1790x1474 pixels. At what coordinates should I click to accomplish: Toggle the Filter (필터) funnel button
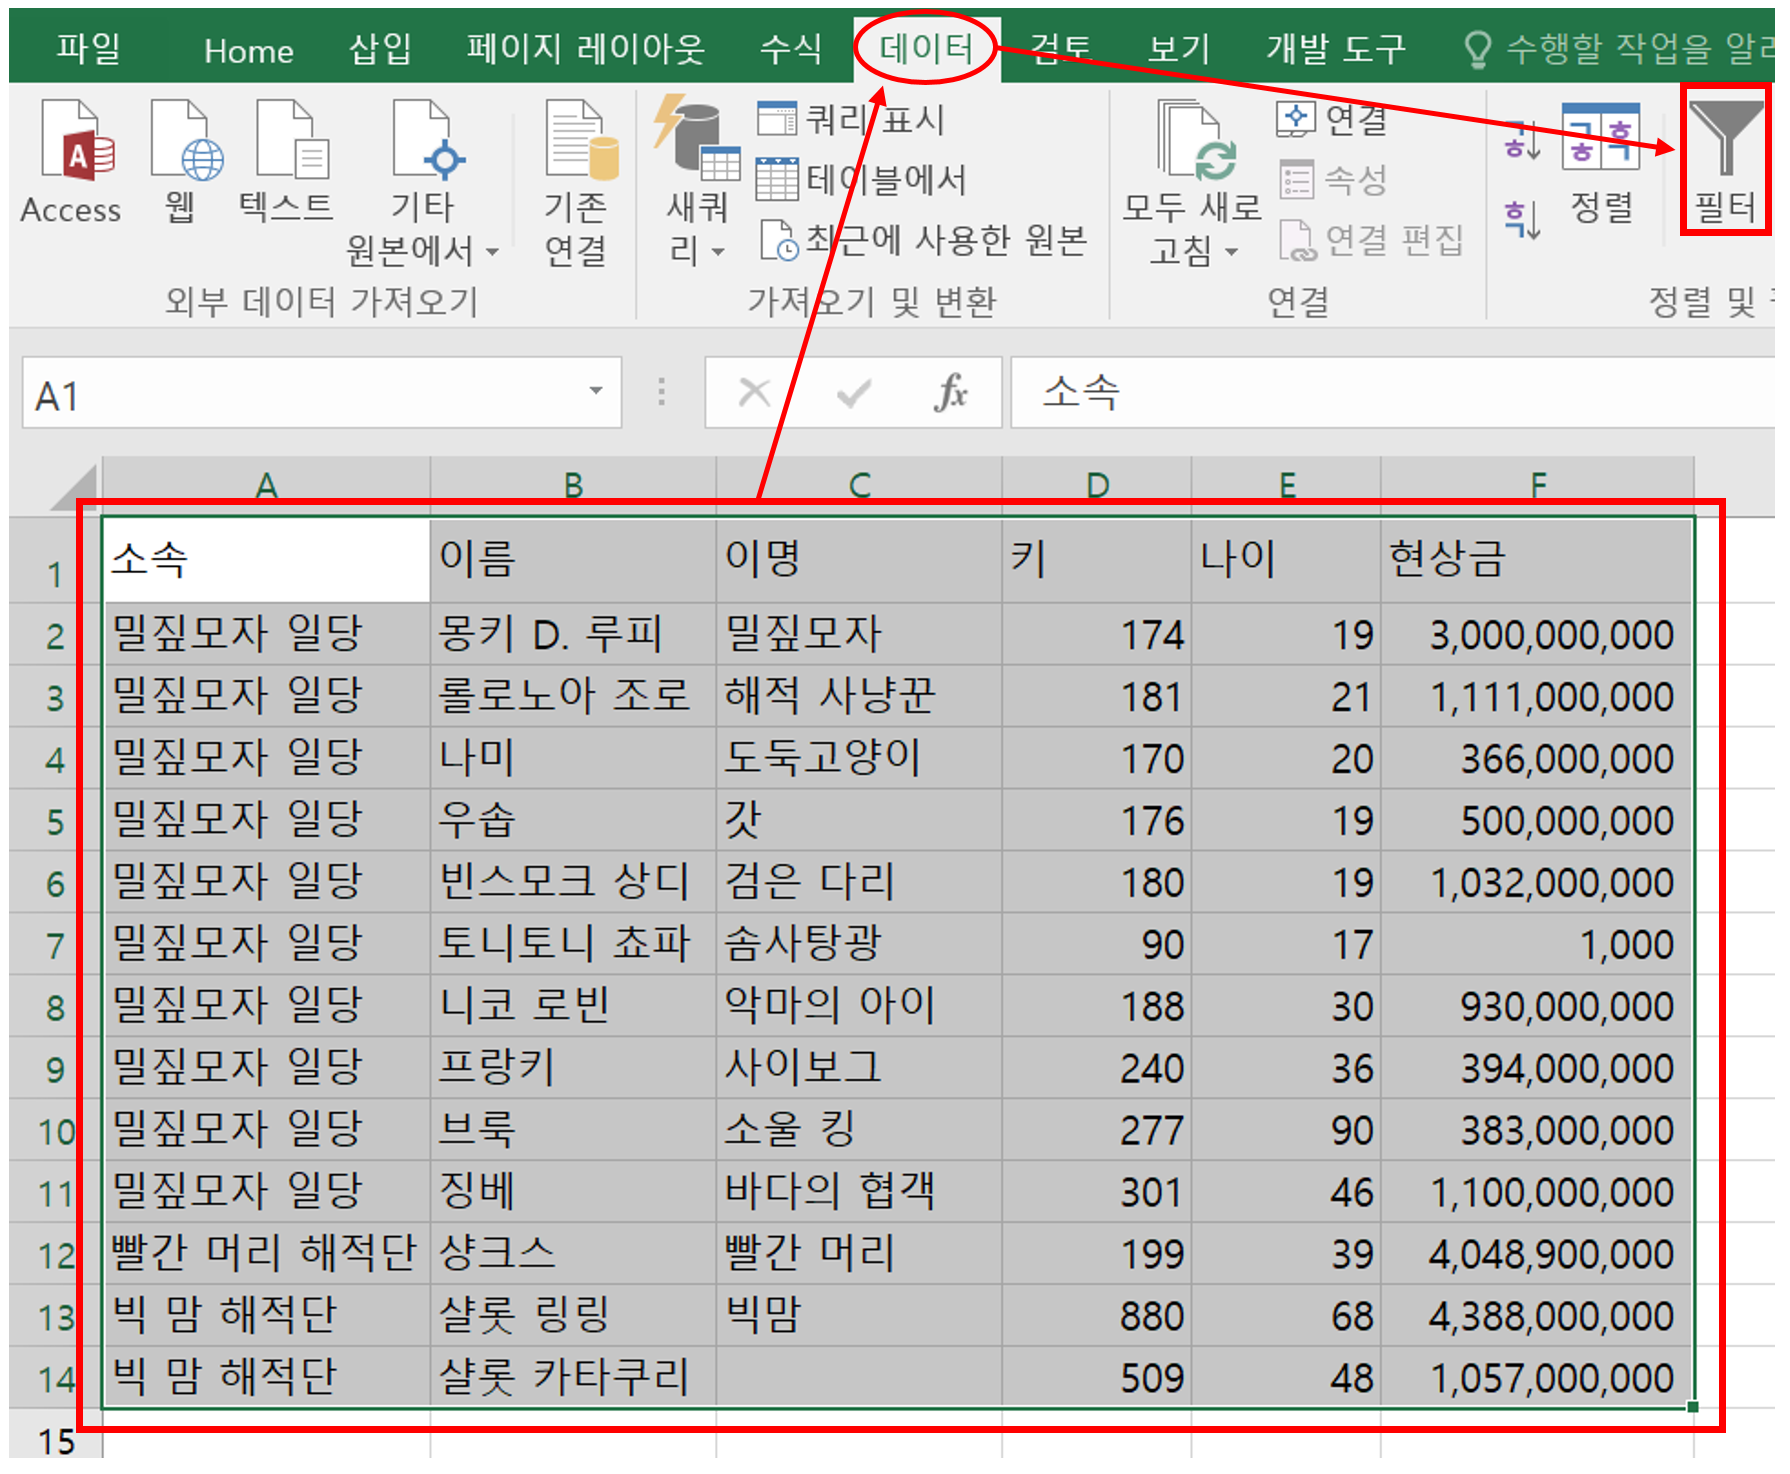(x=1725, y=160)
